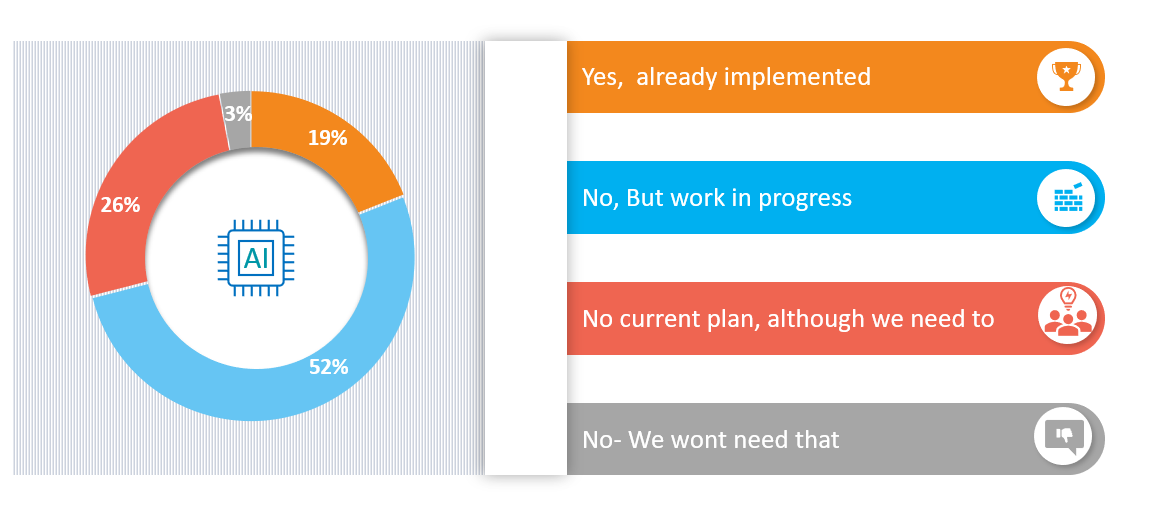
Task: Click the 52% data label
Action: click(x=328, y=367)
